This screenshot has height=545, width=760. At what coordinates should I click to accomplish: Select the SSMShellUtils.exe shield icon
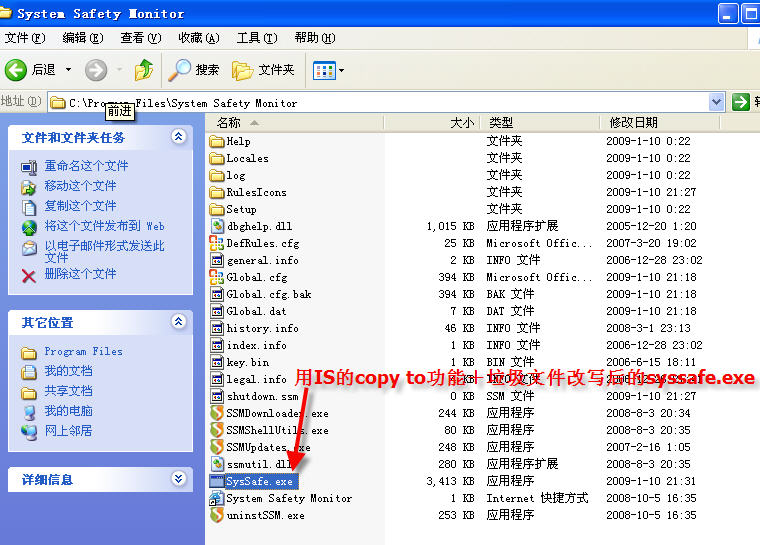(217, 430)
